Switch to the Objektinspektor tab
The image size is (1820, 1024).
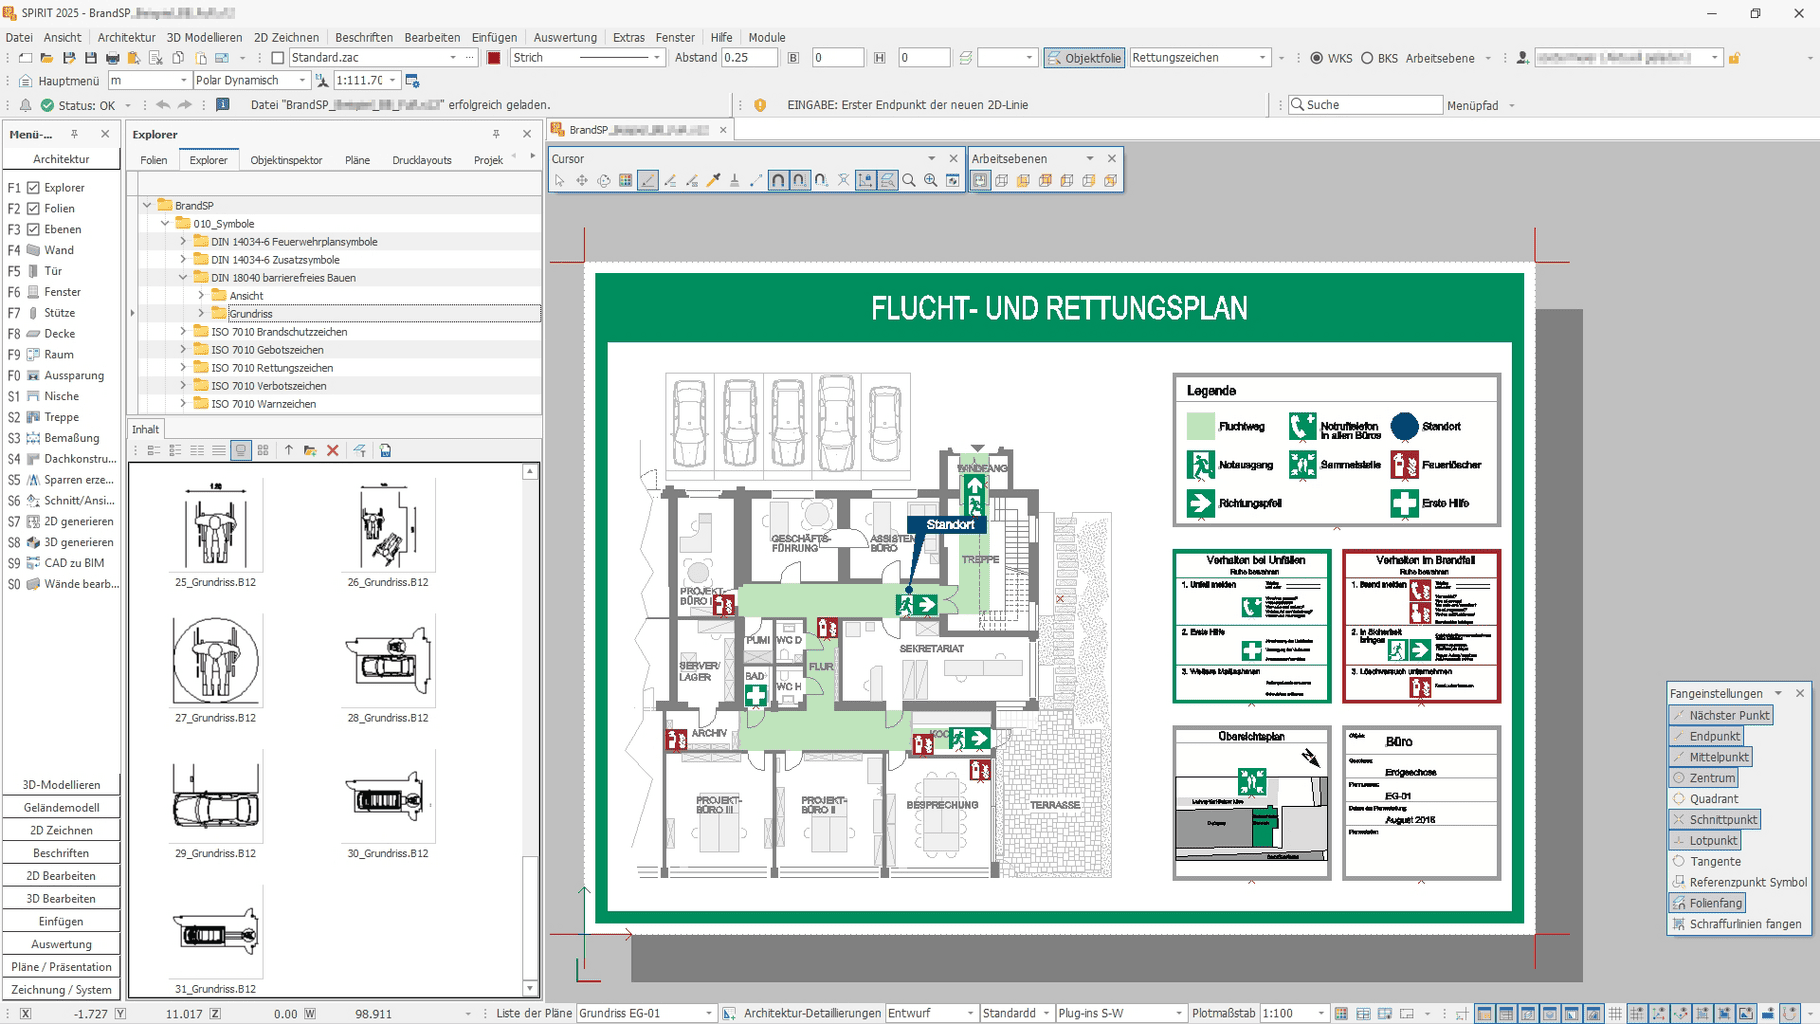286,160
